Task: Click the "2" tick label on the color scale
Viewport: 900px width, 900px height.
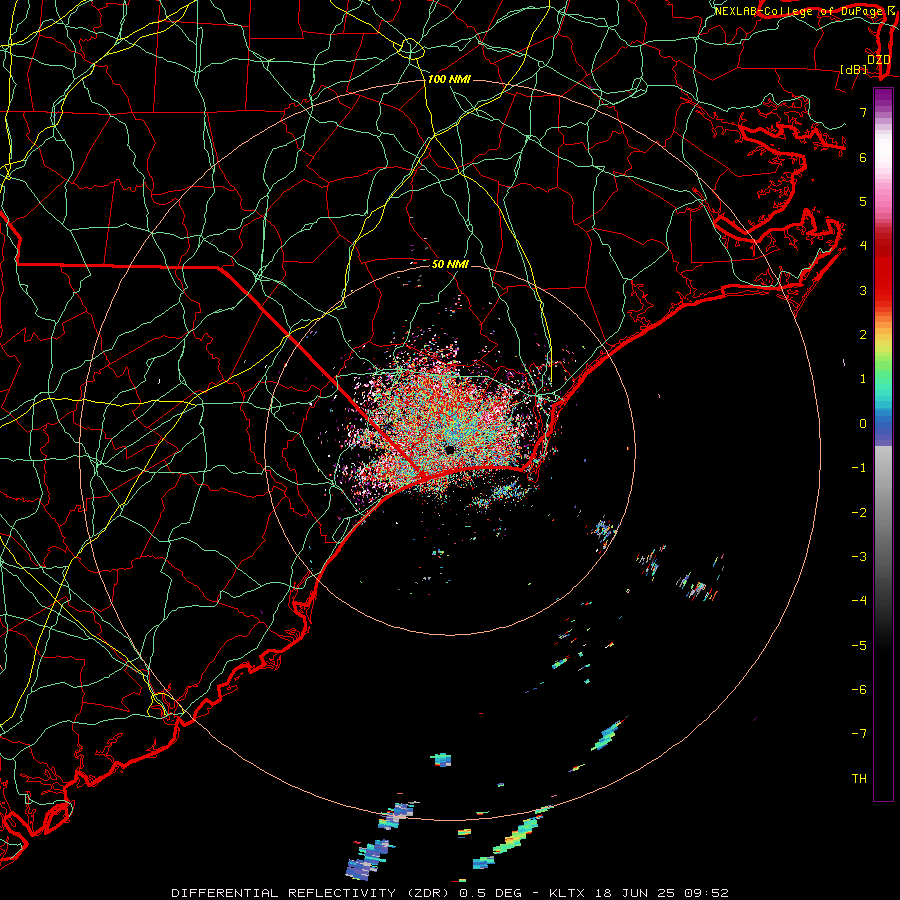Action: click(x=863, y=335)
